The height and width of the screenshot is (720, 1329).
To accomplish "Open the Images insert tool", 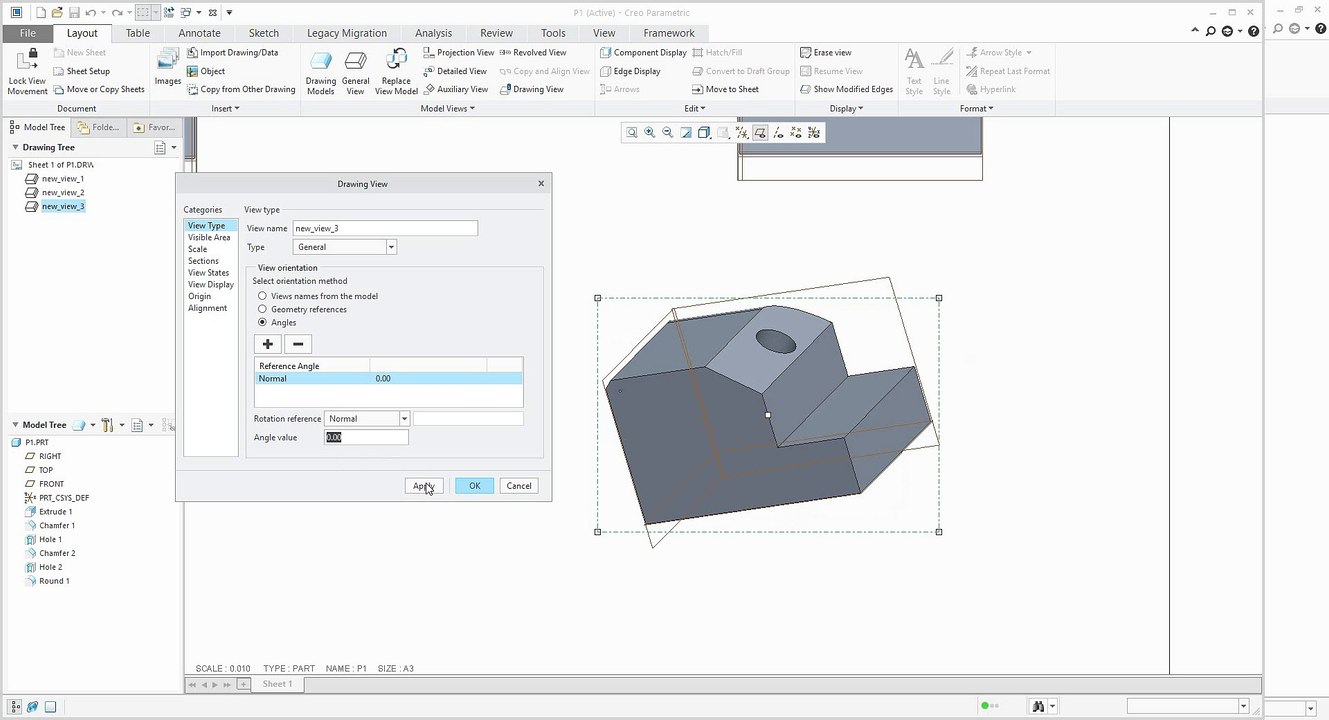I will [x=168, y=69].
